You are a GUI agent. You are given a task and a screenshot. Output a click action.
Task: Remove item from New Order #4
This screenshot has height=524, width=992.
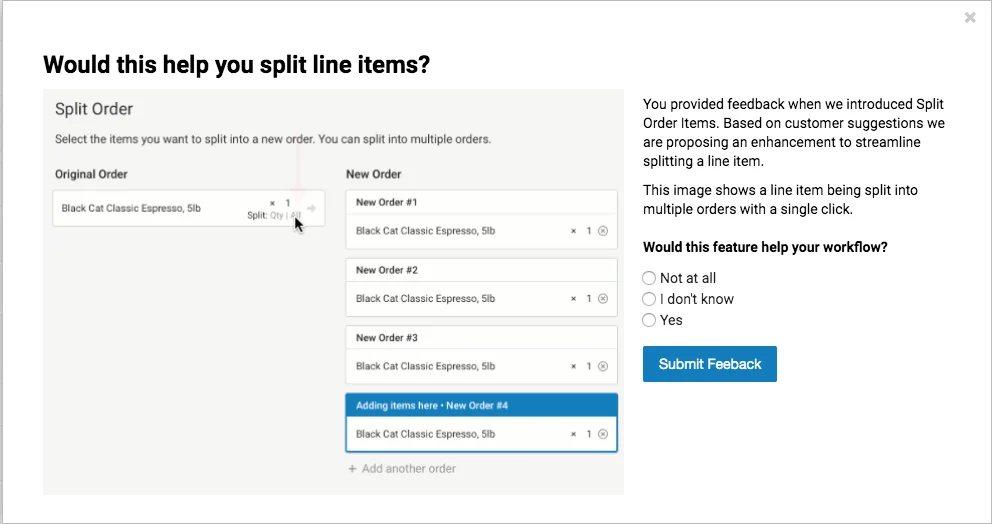[x=603, y=434]
